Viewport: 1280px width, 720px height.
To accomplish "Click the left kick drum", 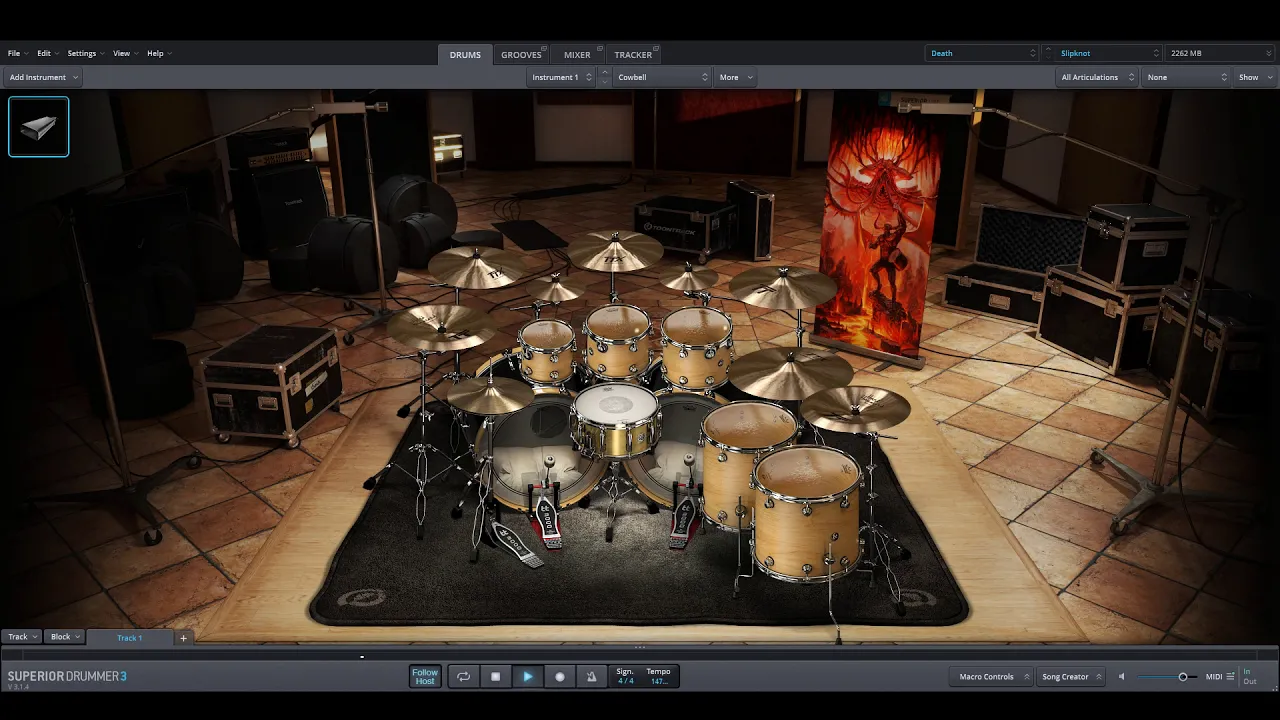I will [x=542, y=452].
